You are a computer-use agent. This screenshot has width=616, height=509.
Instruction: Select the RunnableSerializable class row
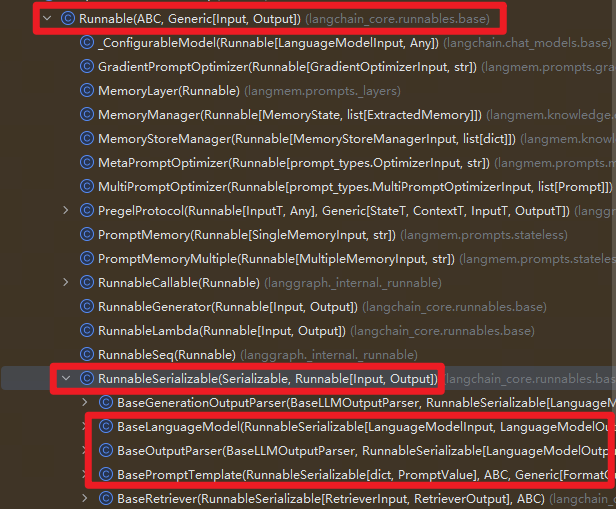pos(308,378)
